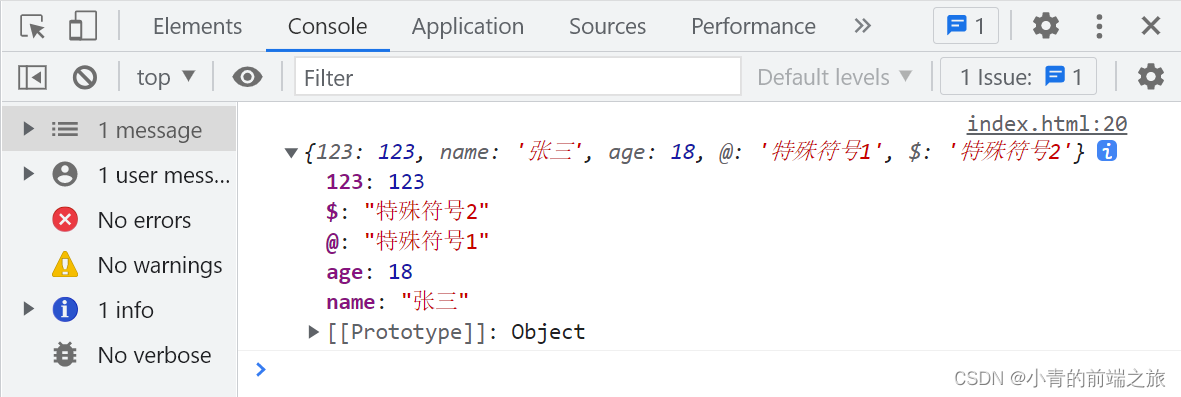Click the blue object info badge
The width and height of the screenshot is (1181, 397).
tap(1106, 151)
